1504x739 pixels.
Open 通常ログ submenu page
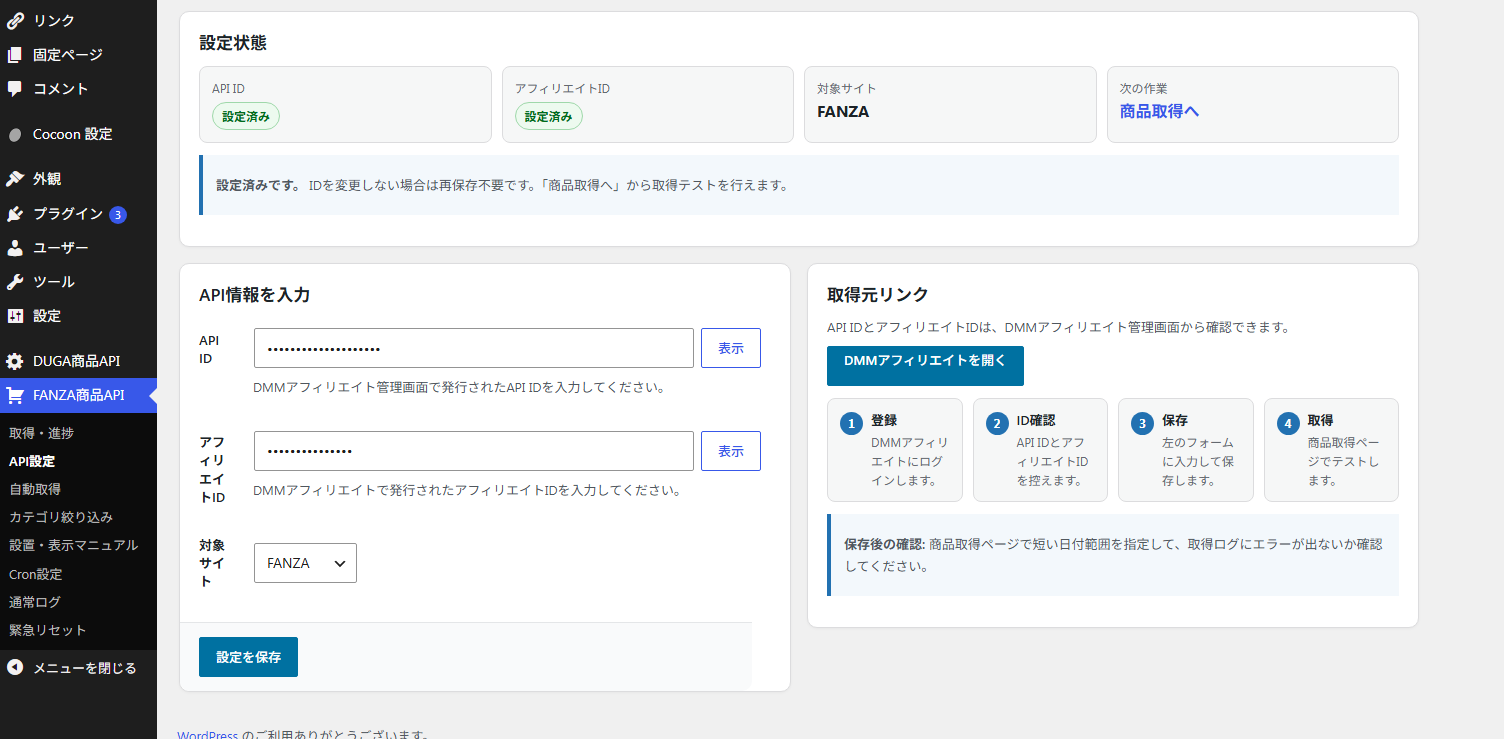tap(35, 602)
